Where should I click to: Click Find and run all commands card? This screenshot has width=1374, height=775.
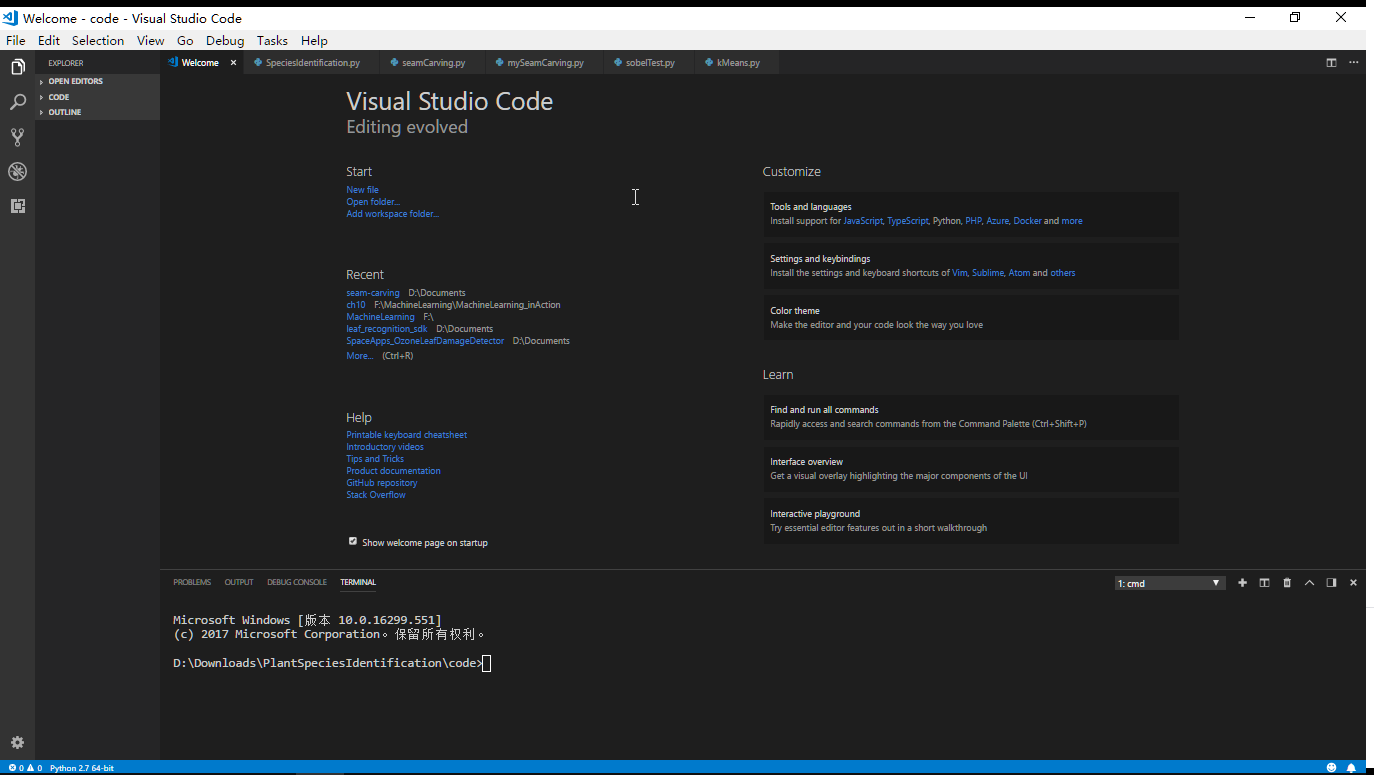(971, 417)
